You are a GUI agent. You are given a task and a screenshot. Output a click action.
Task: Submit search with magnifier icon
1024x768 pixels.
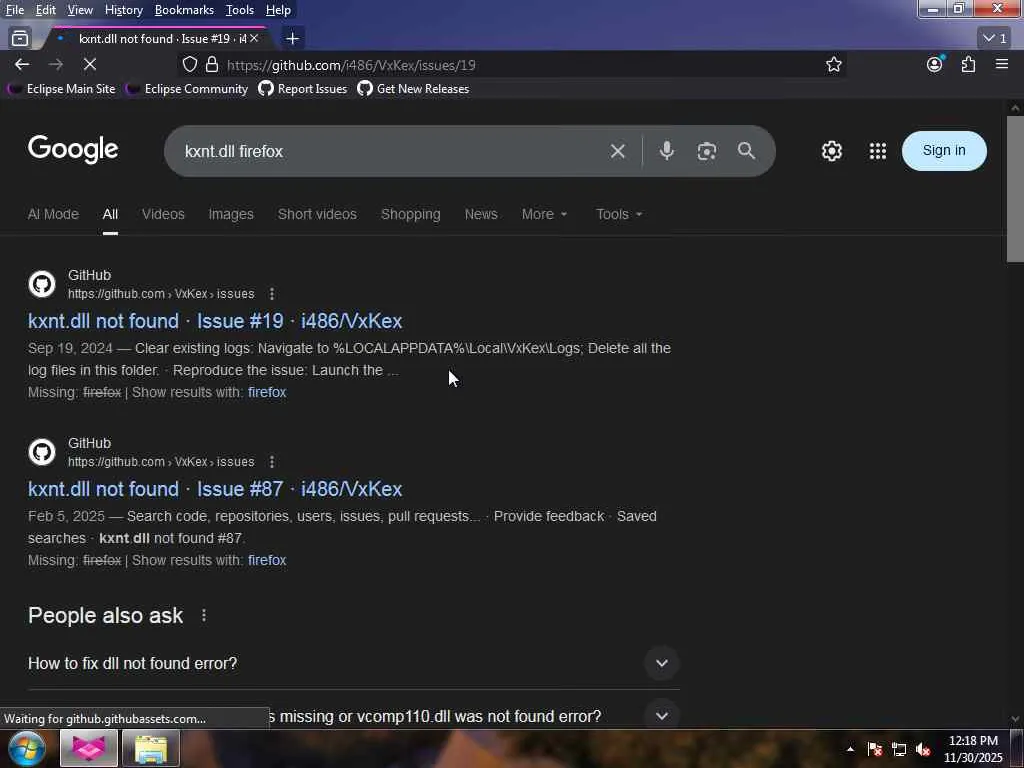[746, 151]
